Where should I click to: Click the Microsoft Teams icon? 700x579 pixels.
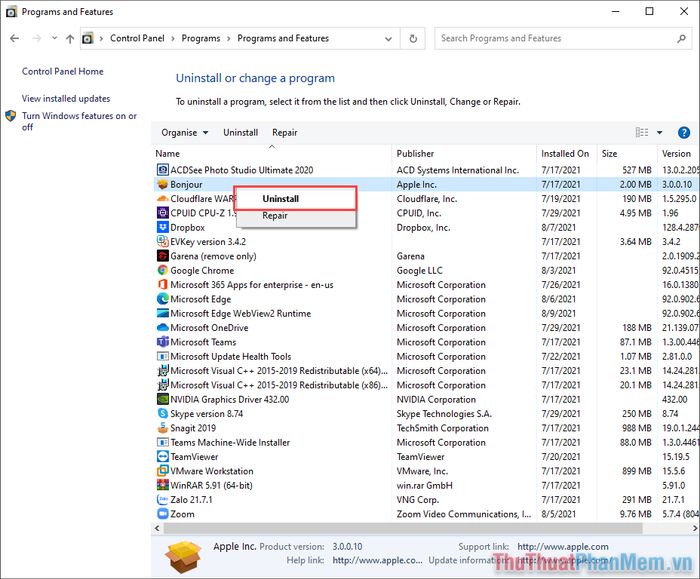coord(163,342)
